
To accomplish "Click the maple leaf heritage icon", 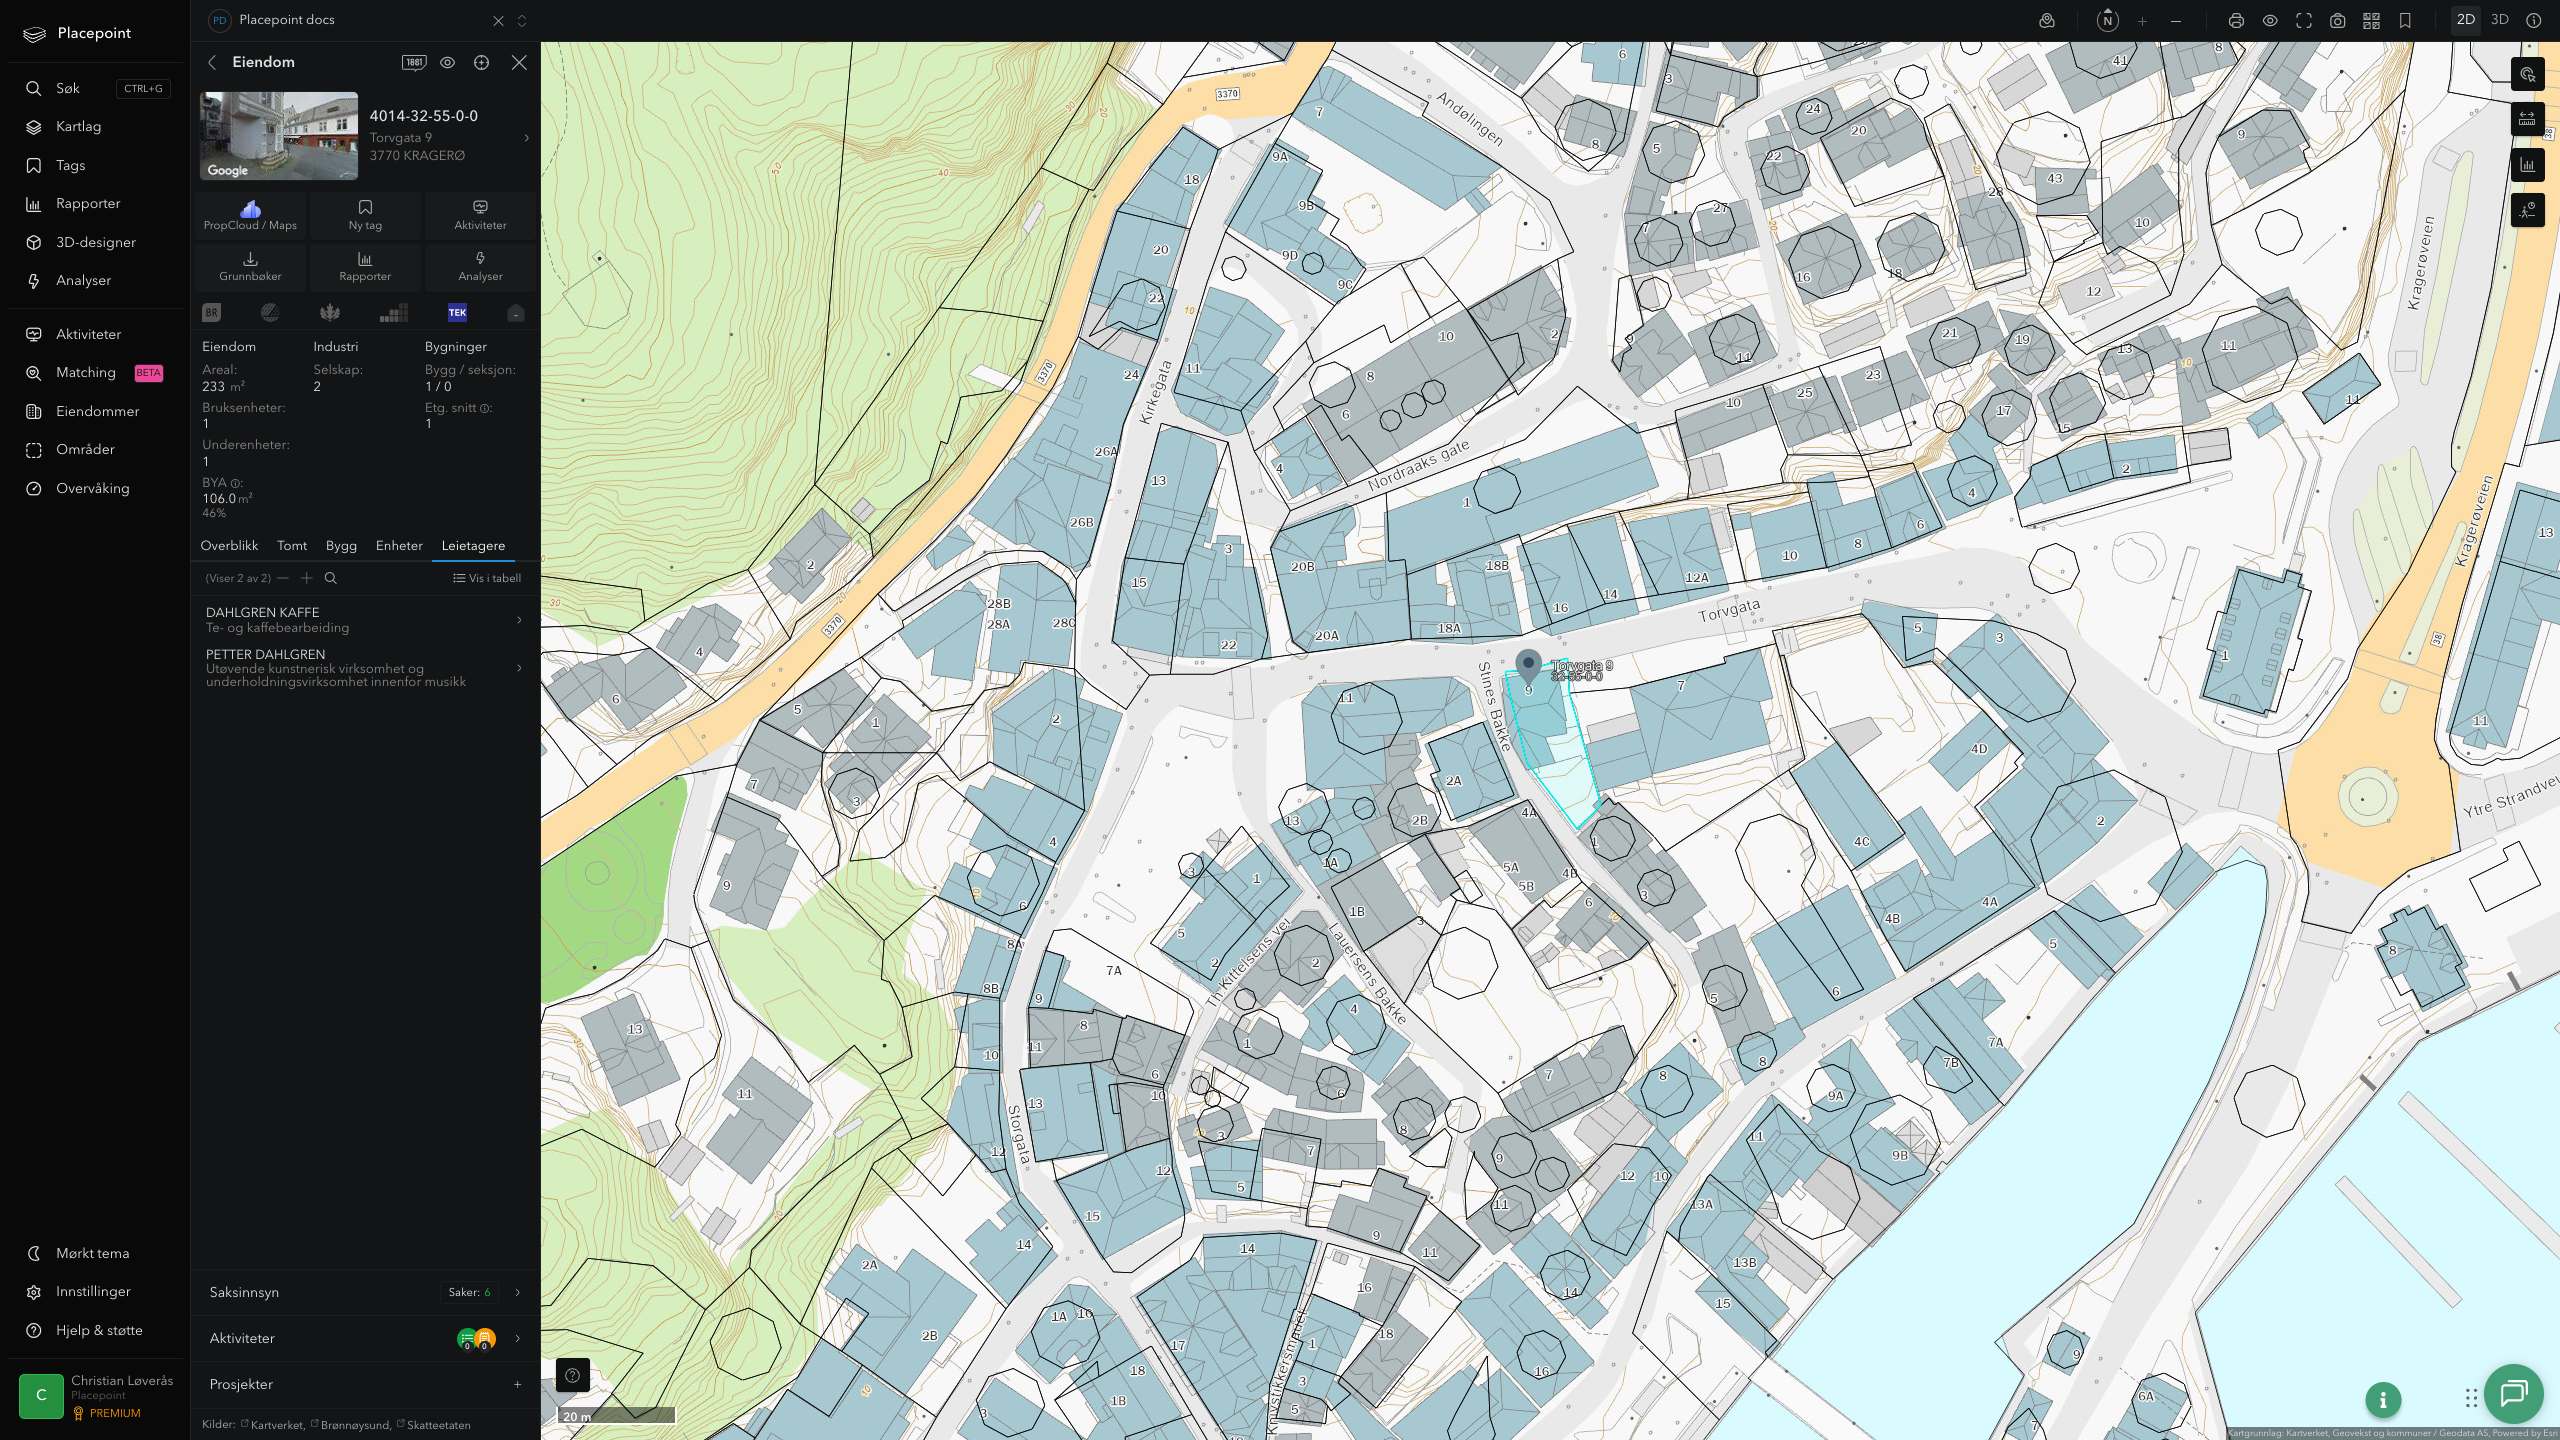I will [x=330, y=313].
